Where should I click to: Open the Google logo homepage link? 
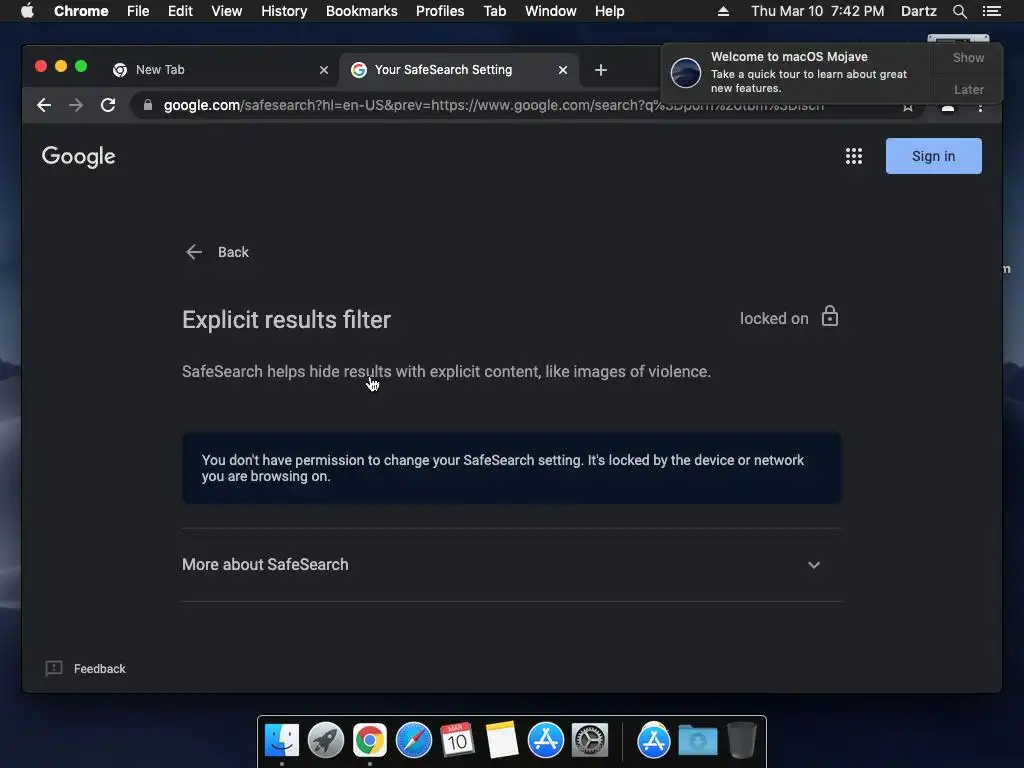pyautogui.click(x=78, y=157)
